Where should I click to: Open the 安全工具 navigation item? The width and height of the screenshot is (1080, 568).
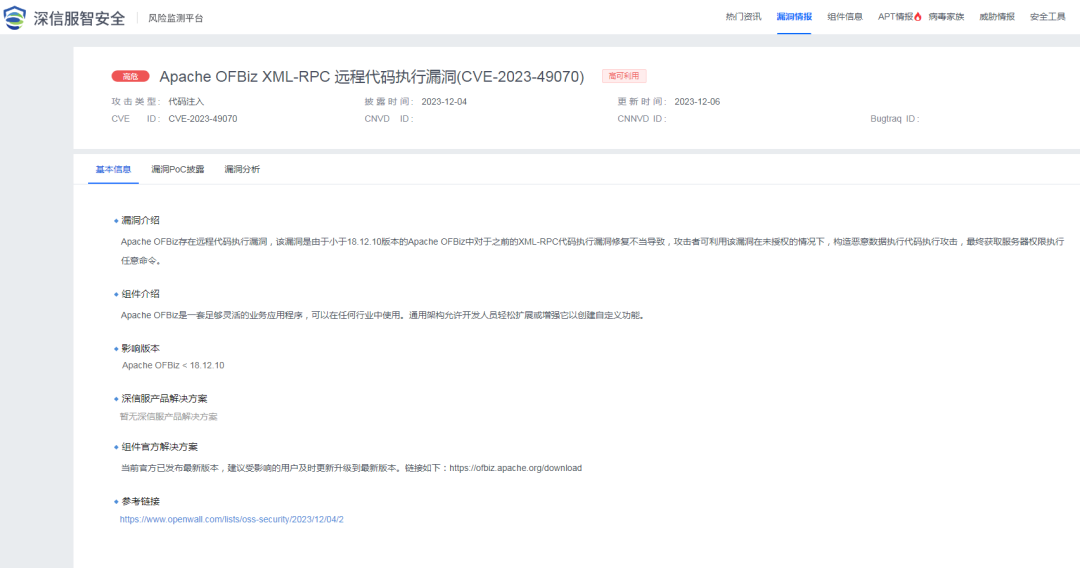pos(1048,17)
